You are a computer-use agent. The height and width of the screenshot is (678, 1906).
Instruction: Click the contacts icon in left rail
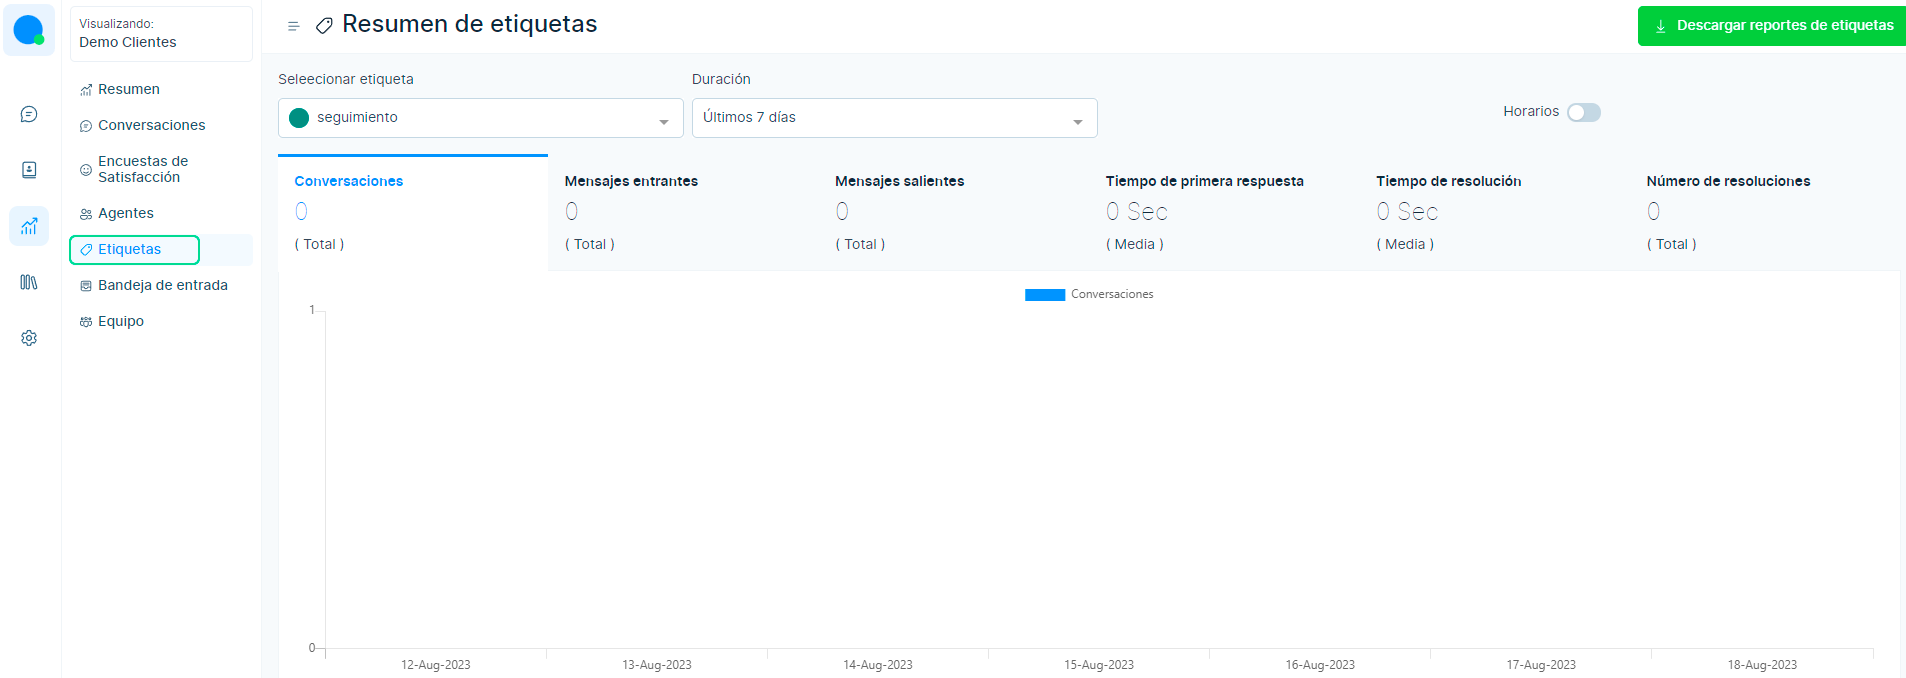pos(29,170)
